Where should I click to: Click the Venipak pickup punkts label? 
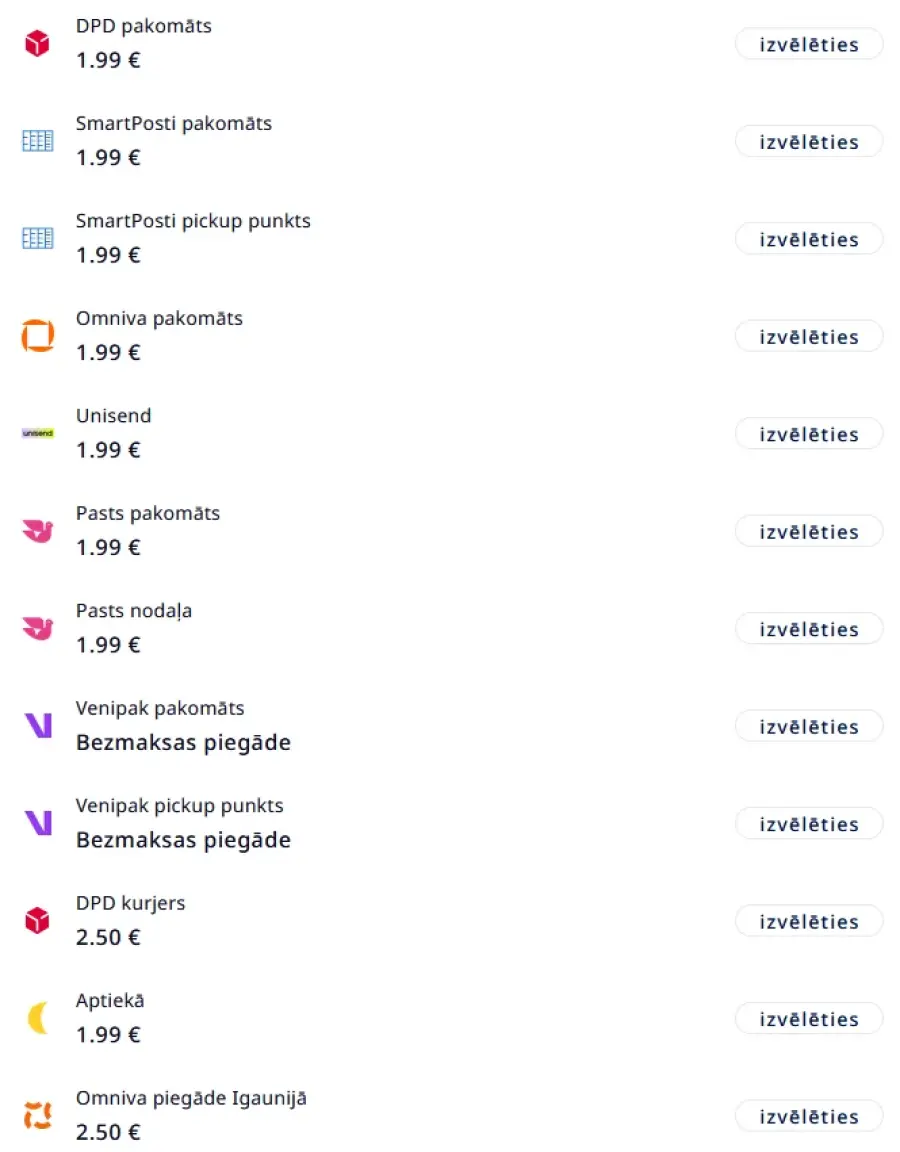pos(179,806)
